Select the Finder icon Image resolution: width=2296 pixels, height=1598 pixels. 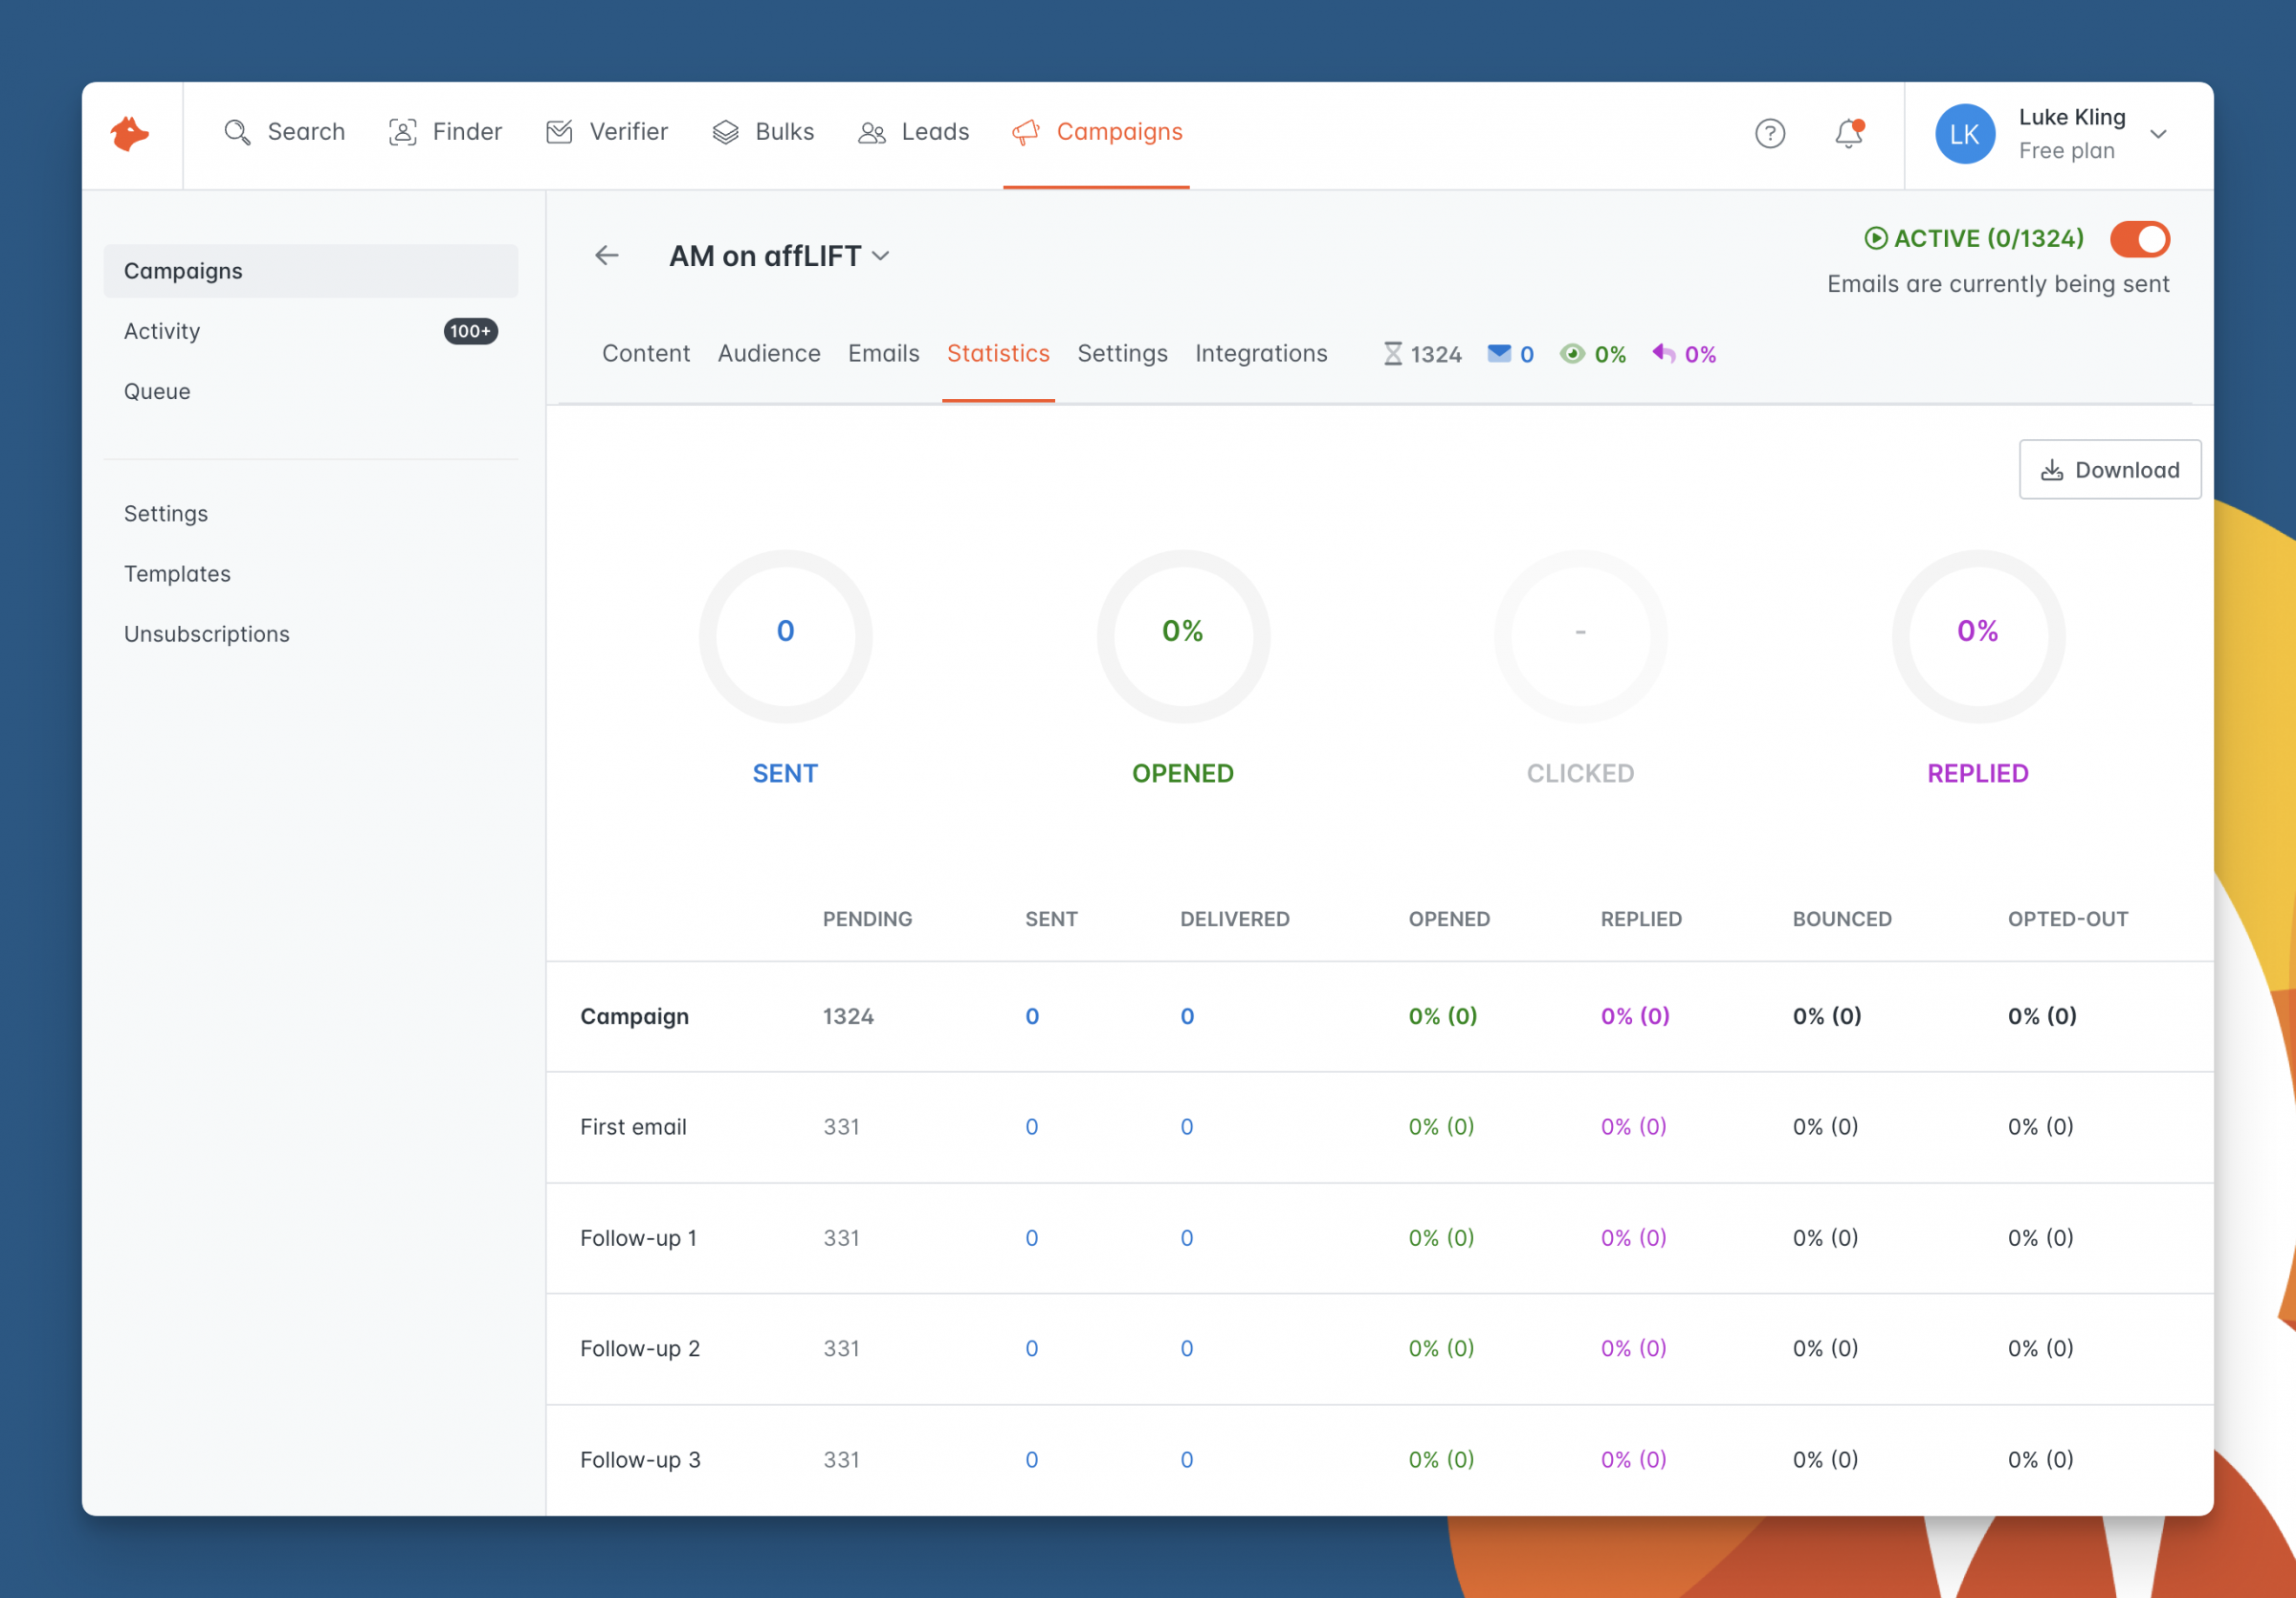(402, 132)
